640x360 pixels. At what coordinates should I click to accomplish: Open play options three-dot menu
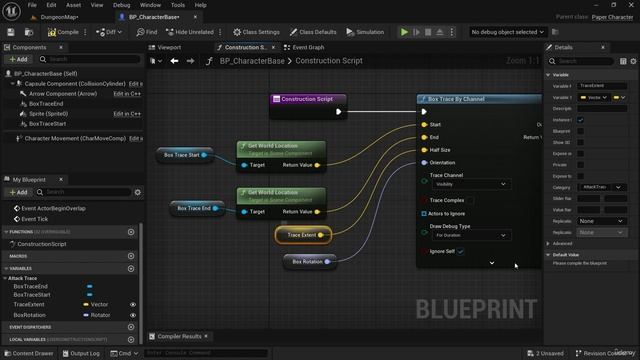tap(451, 32)
